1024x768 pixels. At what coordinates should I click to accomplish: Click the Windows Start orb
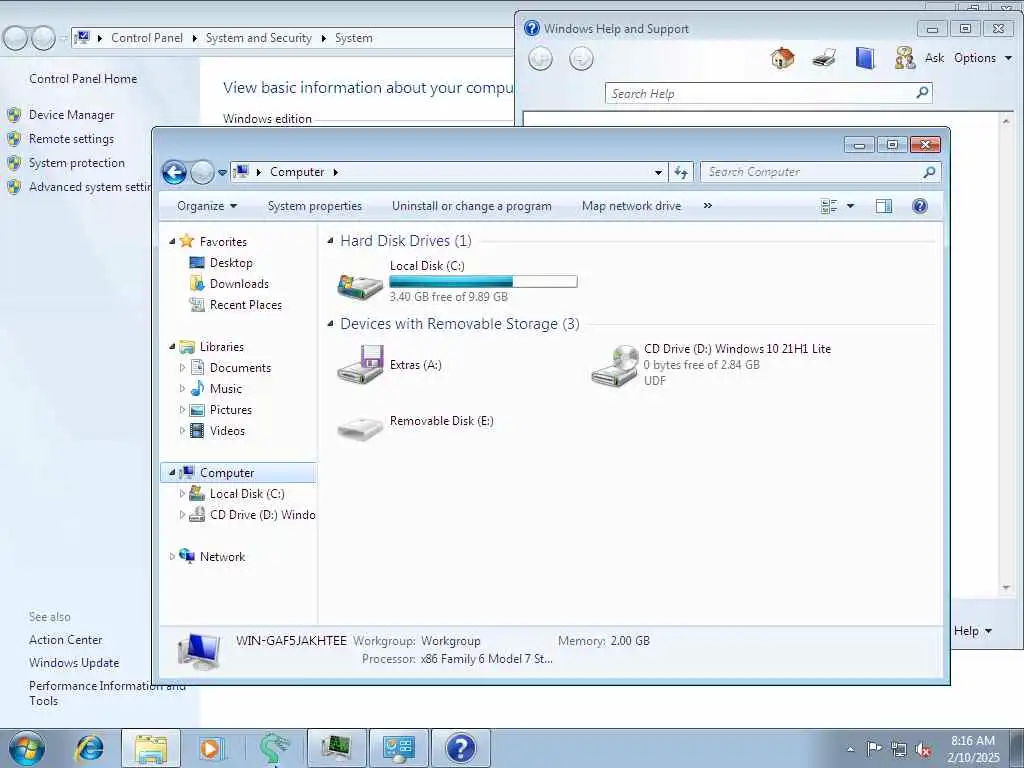click(27, 748)
